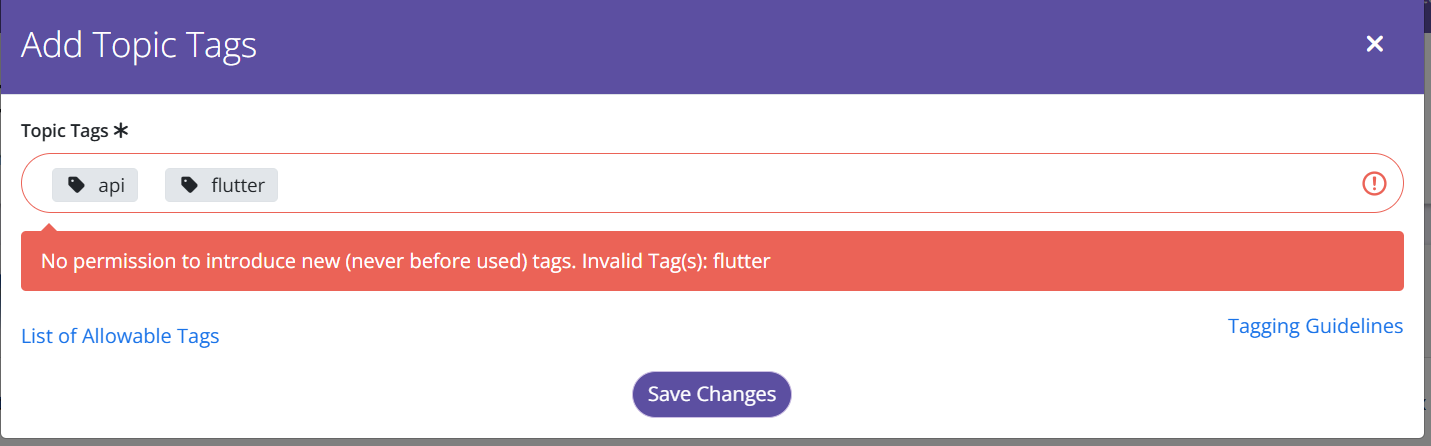This screenshot has height=446, width=1431.
Task: Click the Topic Tags field label
Action: [65, 131]
